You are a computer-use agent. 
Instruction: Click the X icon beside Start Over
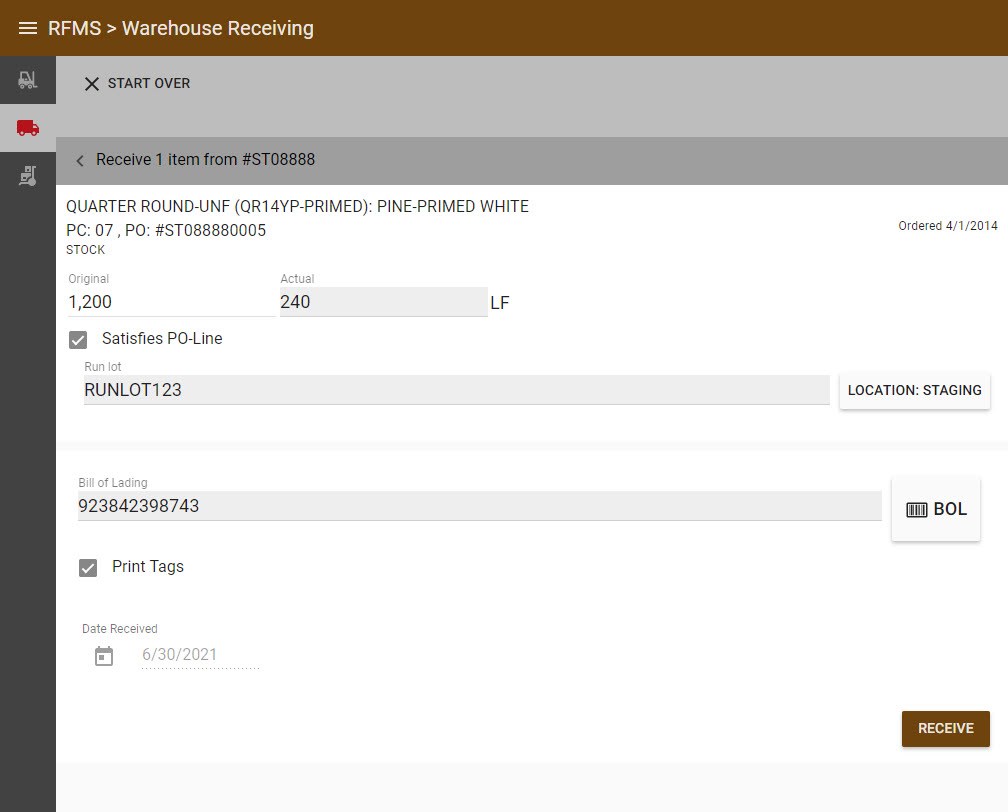click(92, 84)
